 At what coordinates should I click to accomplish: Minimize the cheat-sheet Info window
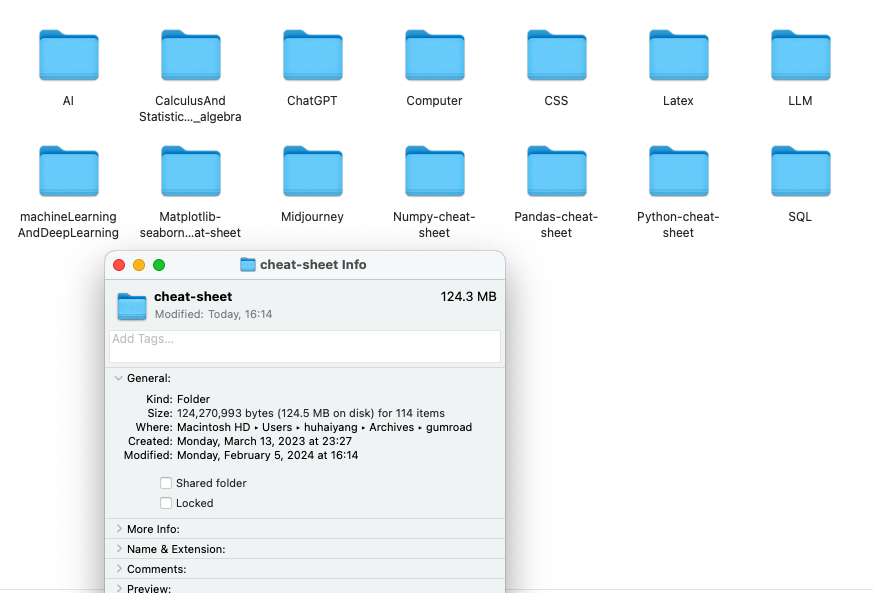139,265
